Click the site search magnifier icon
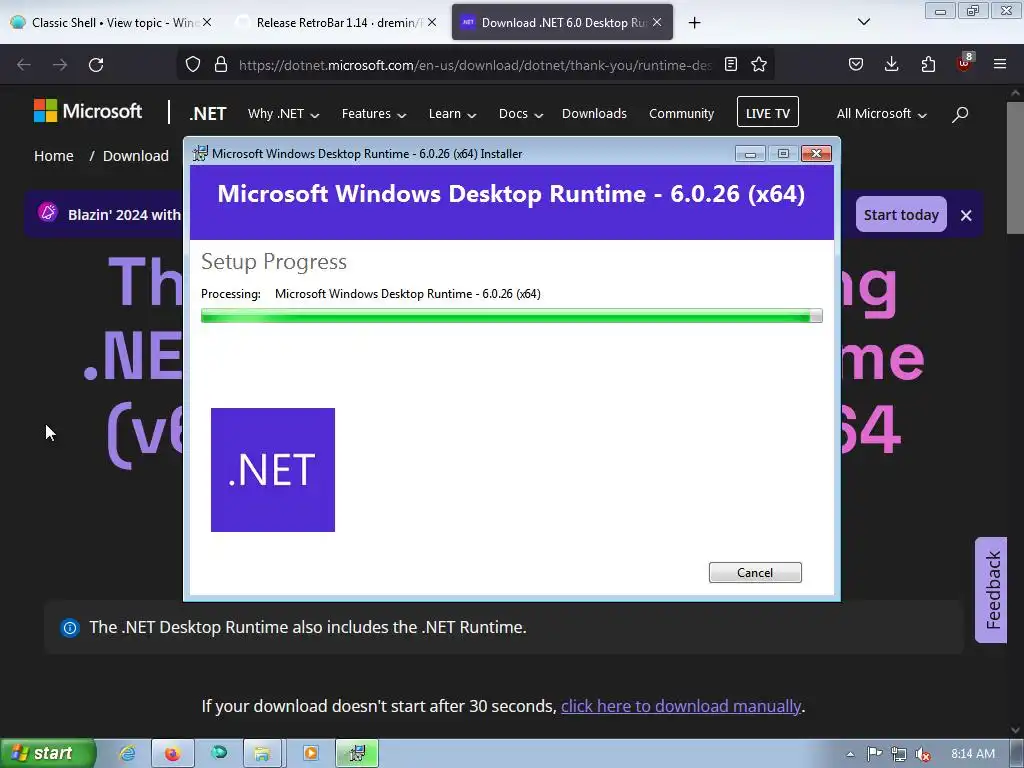 click(x=960, y=114)
